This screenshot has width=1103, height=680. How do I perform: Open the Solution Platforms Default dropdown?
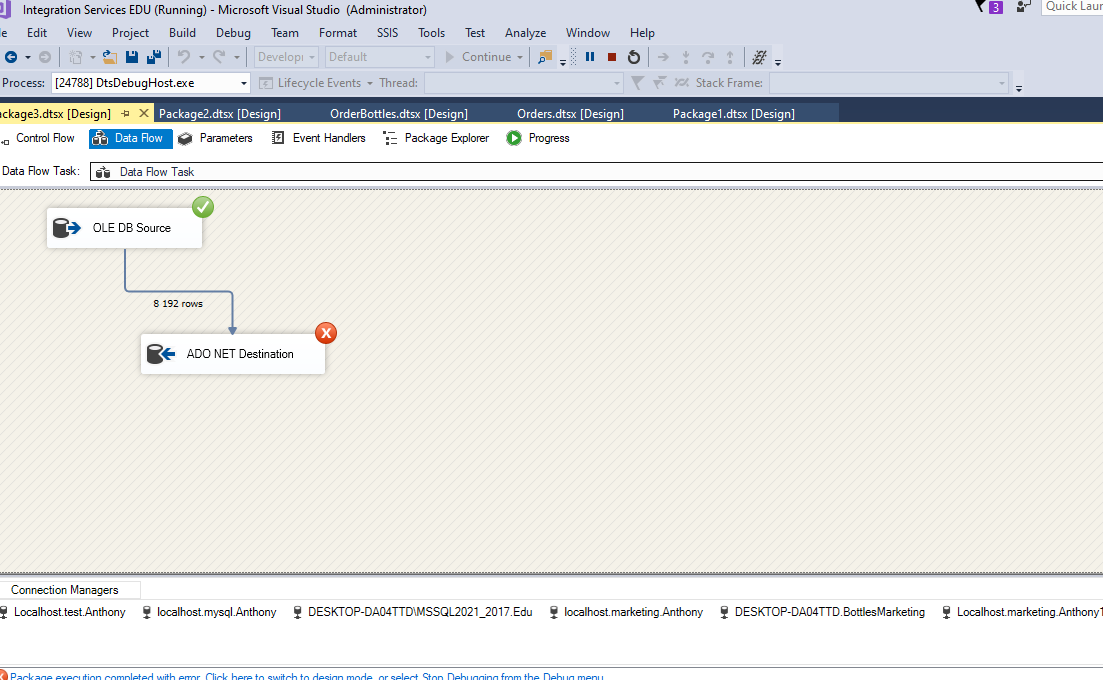click(379, 57)
